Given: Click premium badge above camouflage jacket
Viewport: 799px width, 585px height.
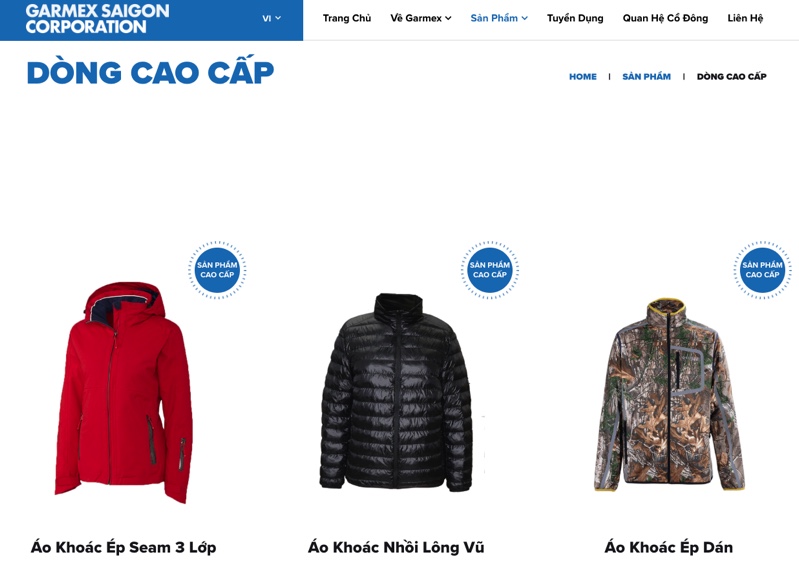Looking at the screenshot, I should pos(762,270).
